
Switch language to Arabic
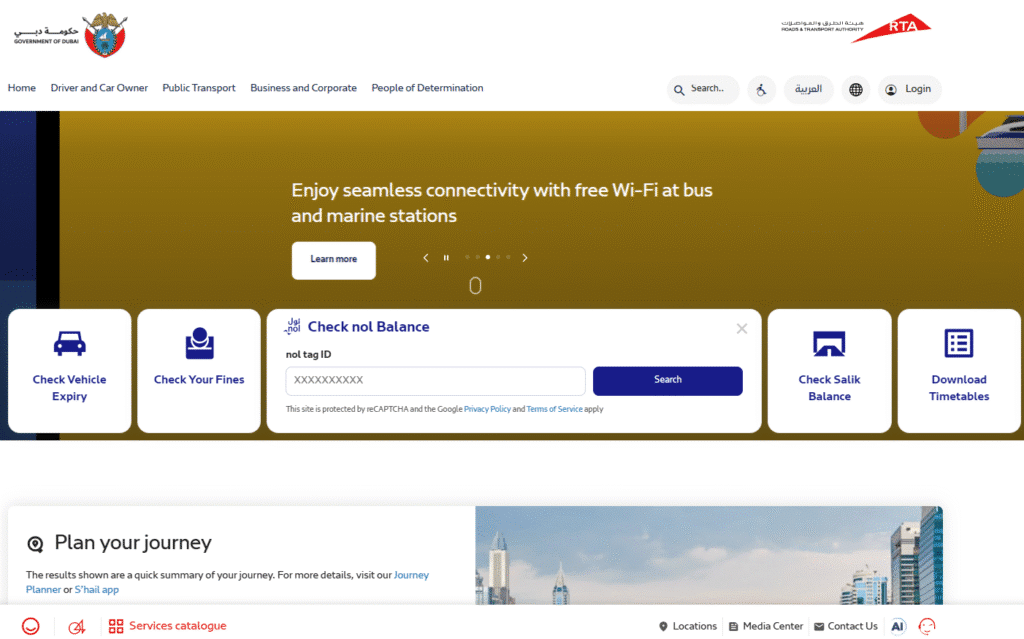pyautogui.click(x=808, y=90)
